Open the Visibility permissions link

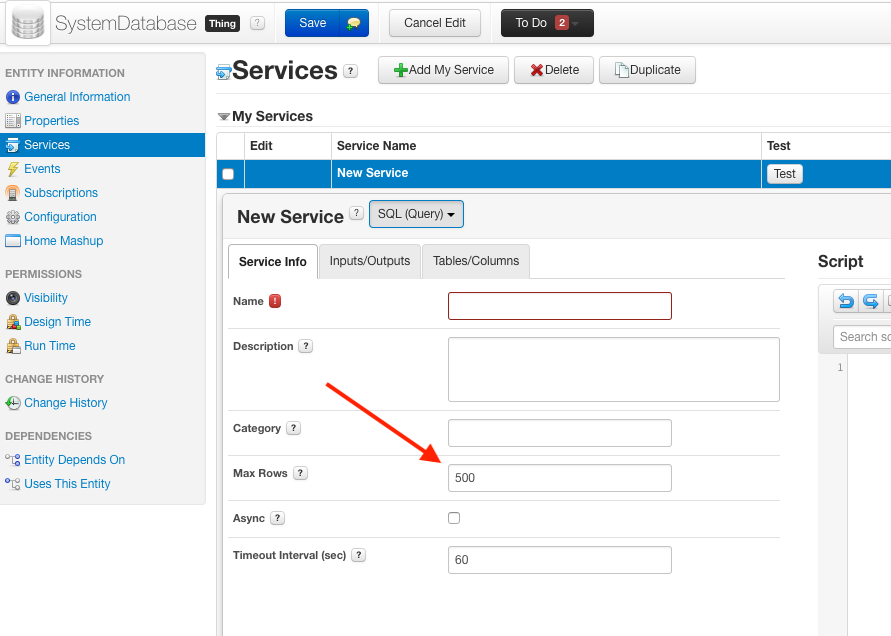45,298
